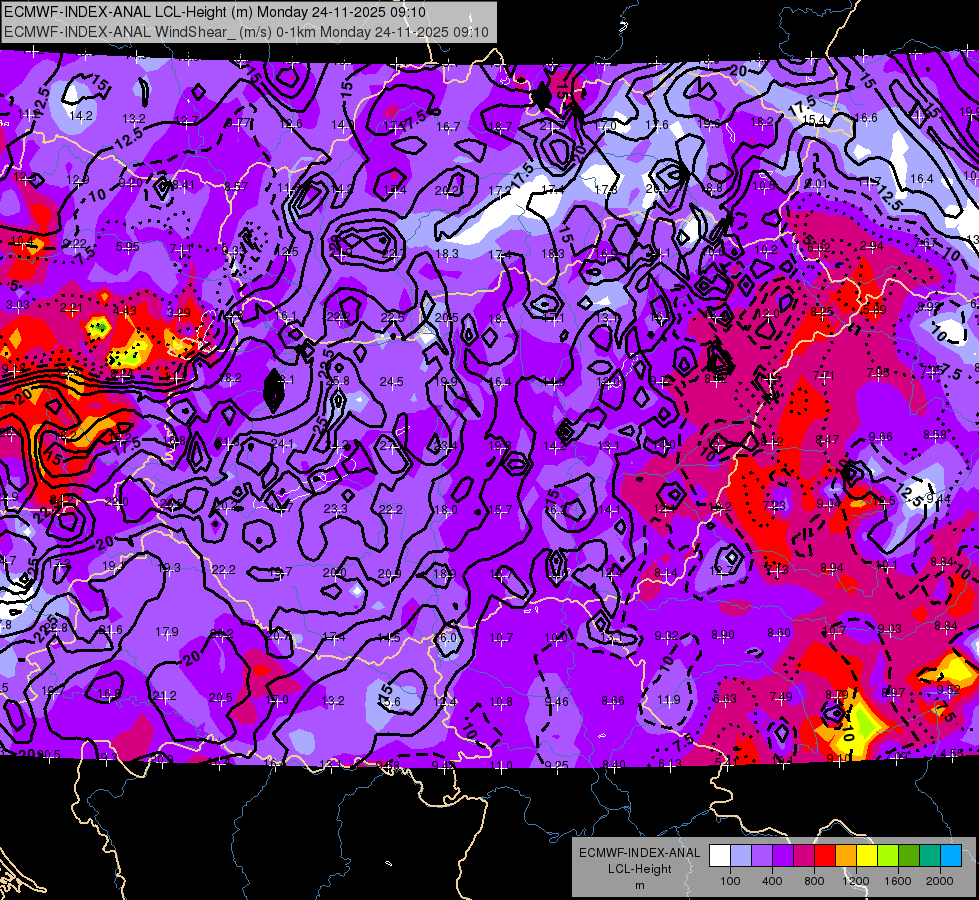Select the lime green legend swatch
Screen dimensions: 979x900
pyautogui.click(x=888, y=856)
